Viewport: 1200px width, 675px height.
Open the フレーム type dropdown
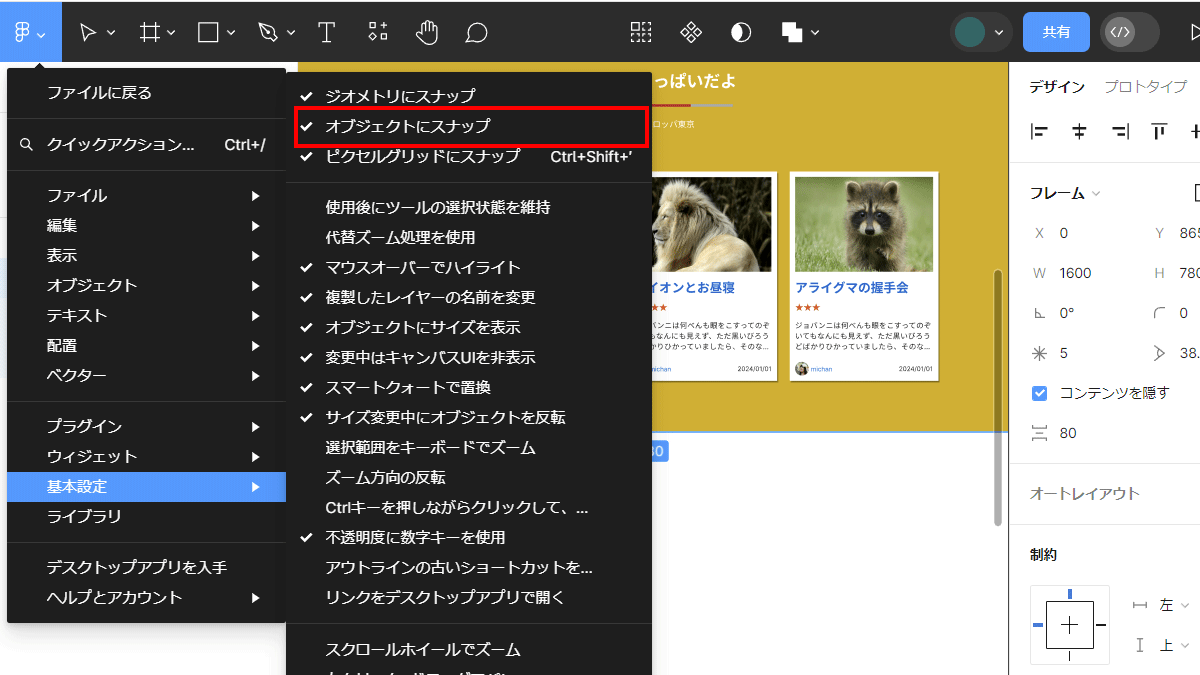tap(1066, 193)
